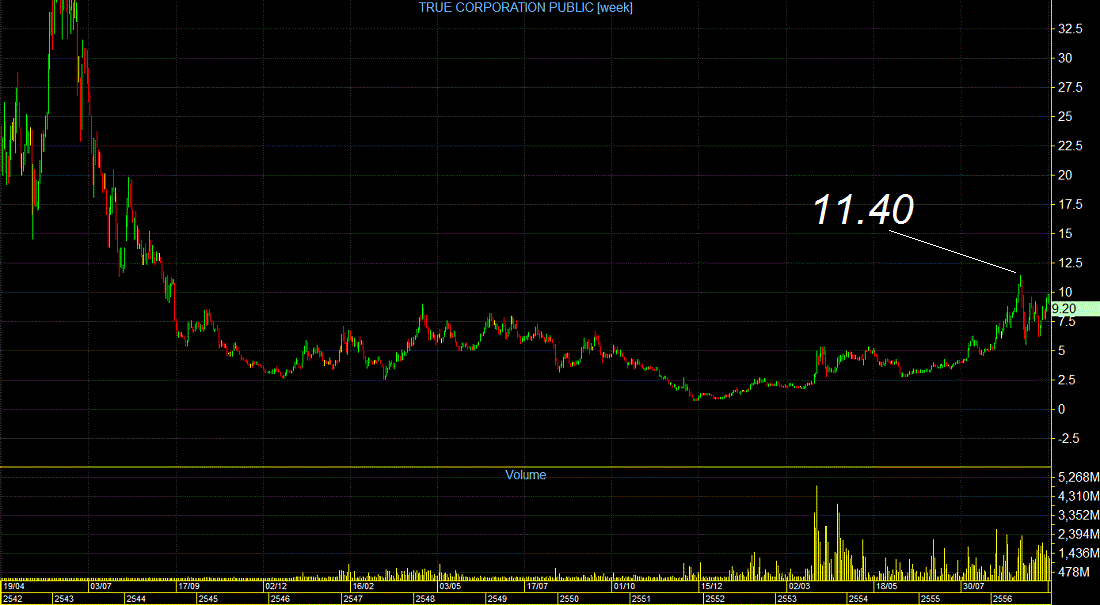
Task: Select year 2556 on the timeline
Action: click(x=1002, y=599)
